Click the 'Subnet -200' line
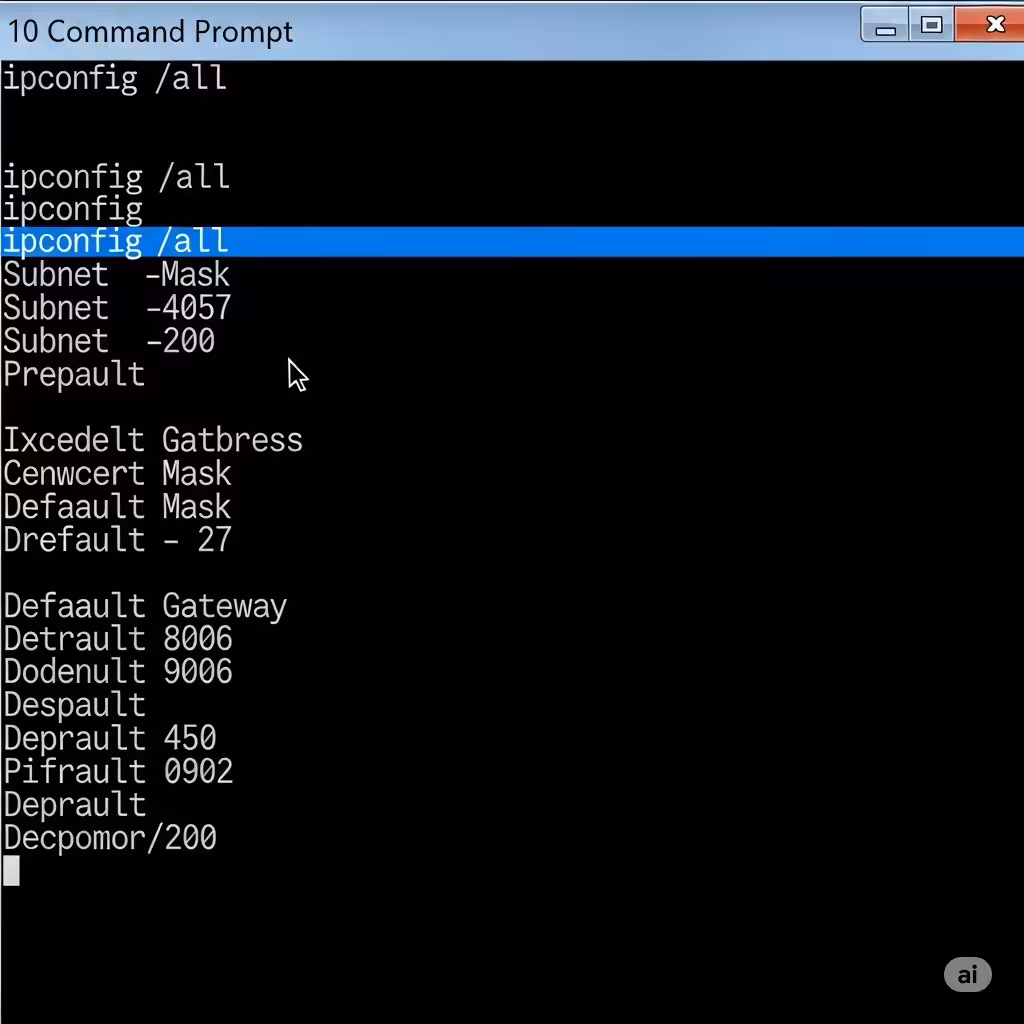This screenshot has height=1024, width=1024. click(109, 341)
